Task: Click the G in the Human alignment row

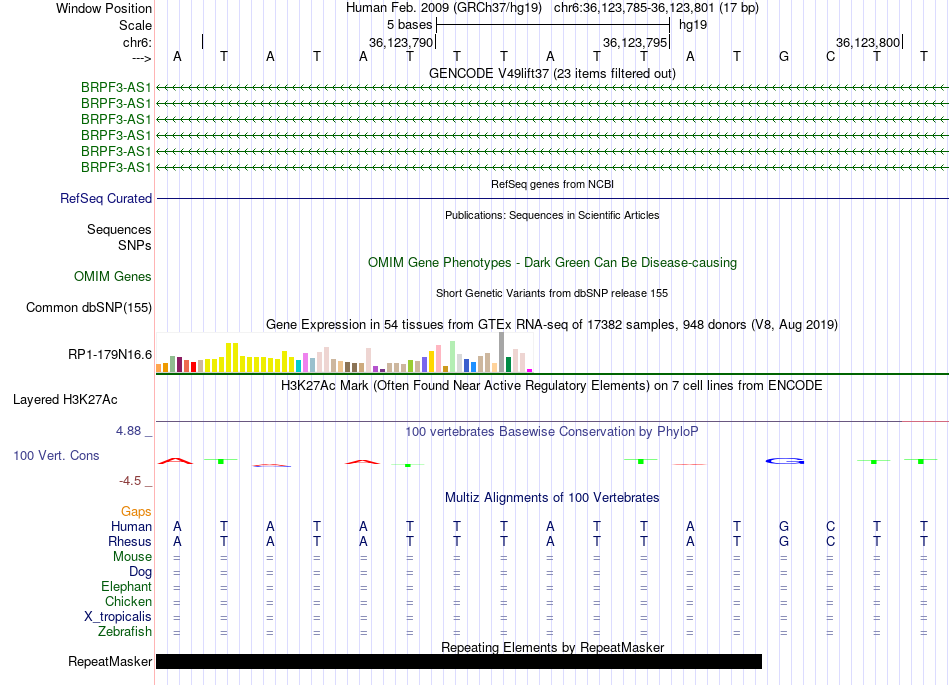Action: tap(784, 526)
